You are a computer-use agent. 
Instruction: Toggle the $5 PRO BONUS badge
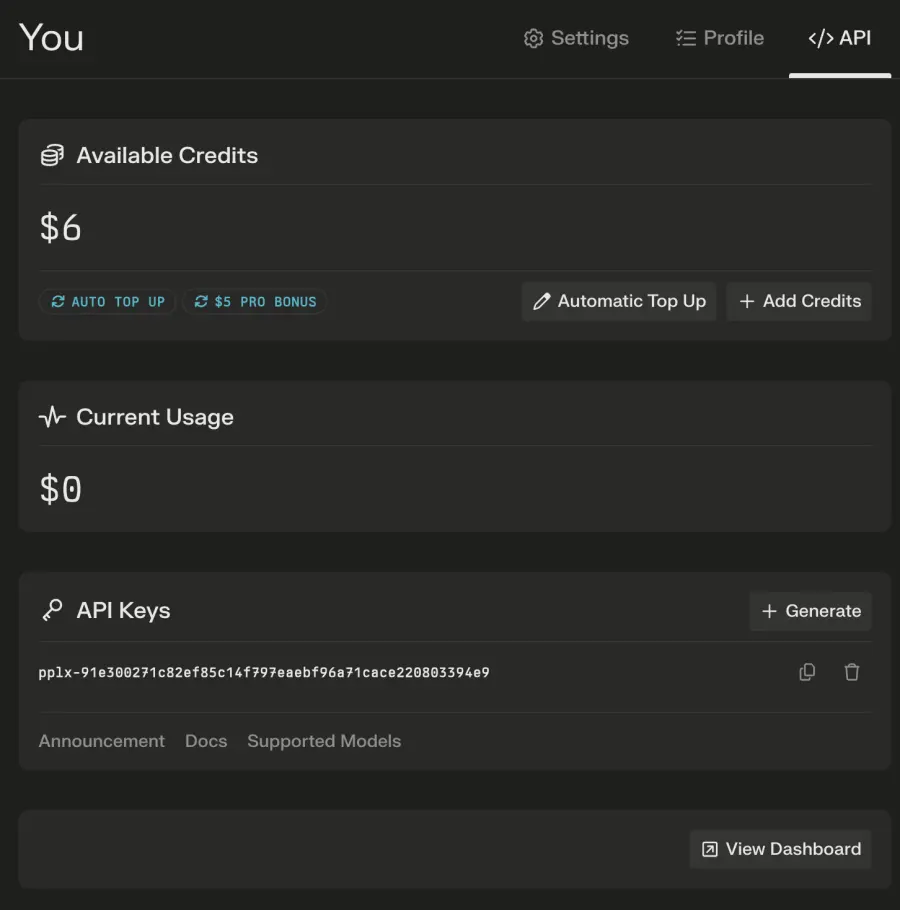click(254, 301)
